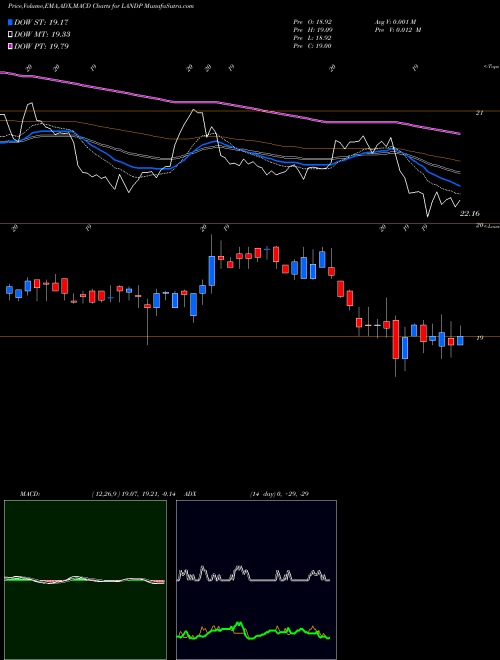Image resolution: width=500 pixels, height=660 pixels.
Task: Click the large red candle falling below 19
Action: (396, 339)
